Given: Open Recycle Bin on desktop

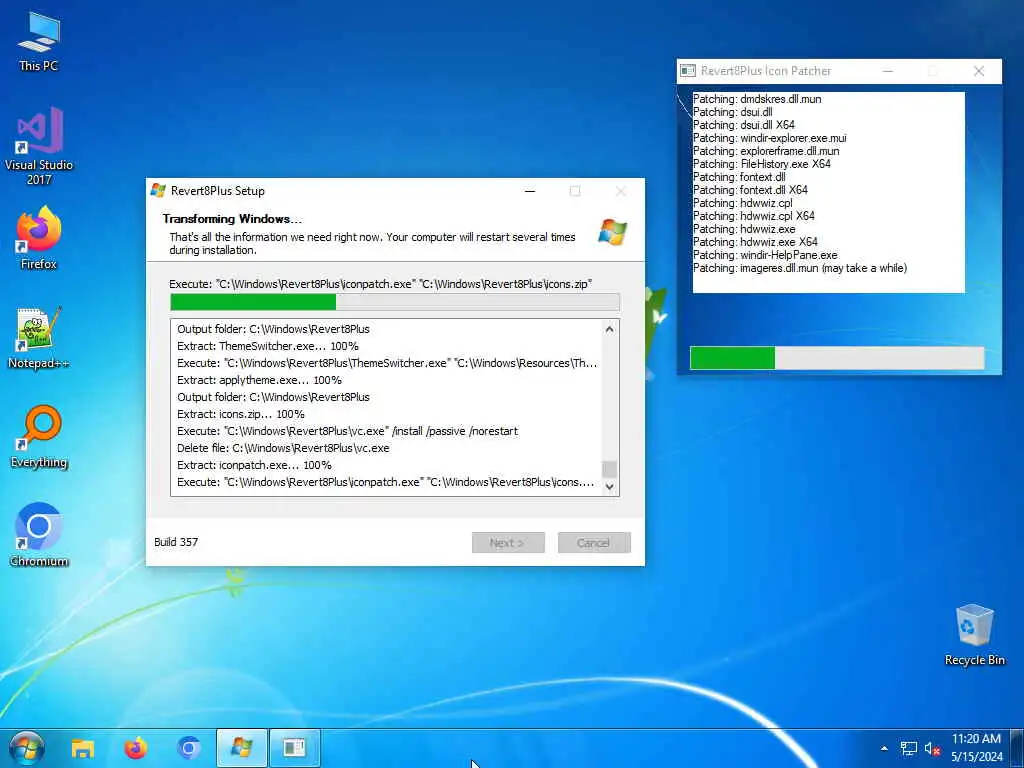Looking at the screenshot, I should (974, 635).
